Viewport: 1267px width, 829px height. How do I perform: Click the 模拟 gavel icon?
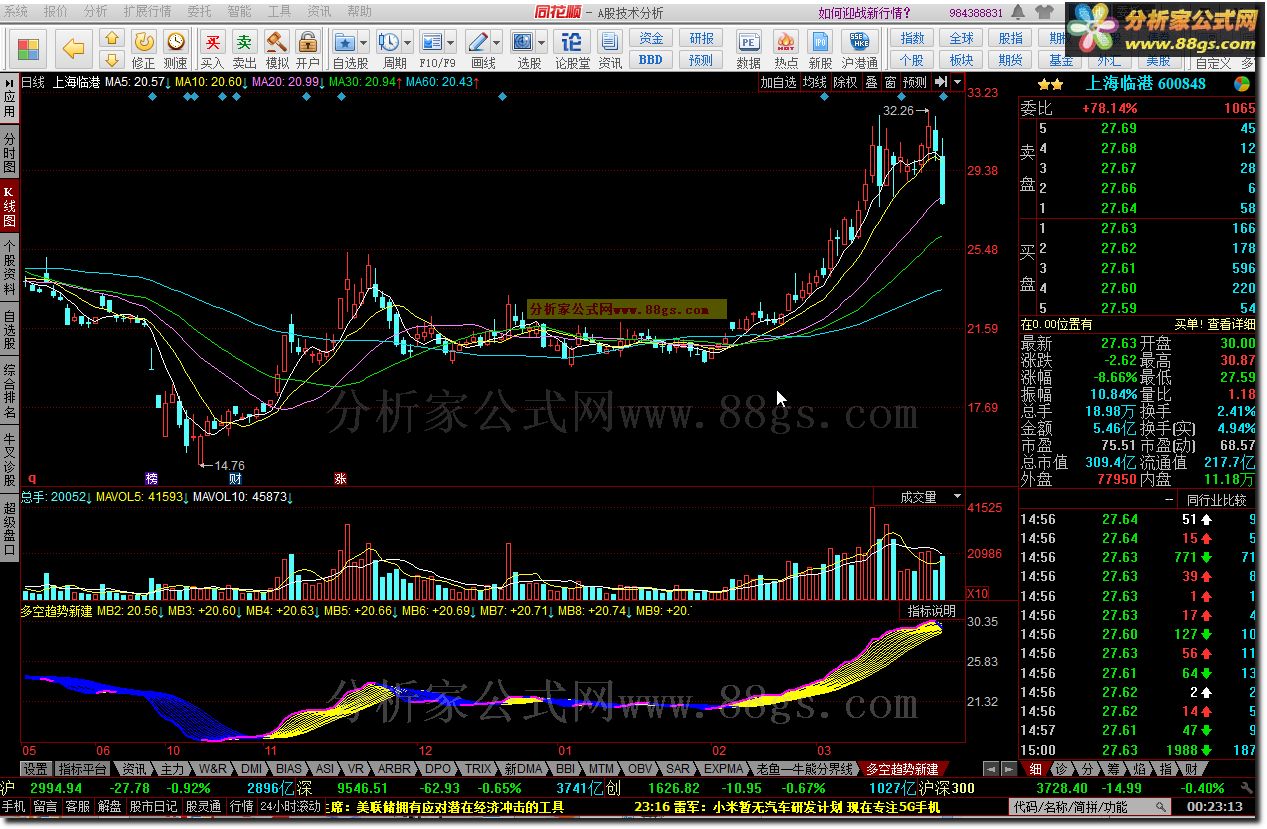tap(276, 42)
